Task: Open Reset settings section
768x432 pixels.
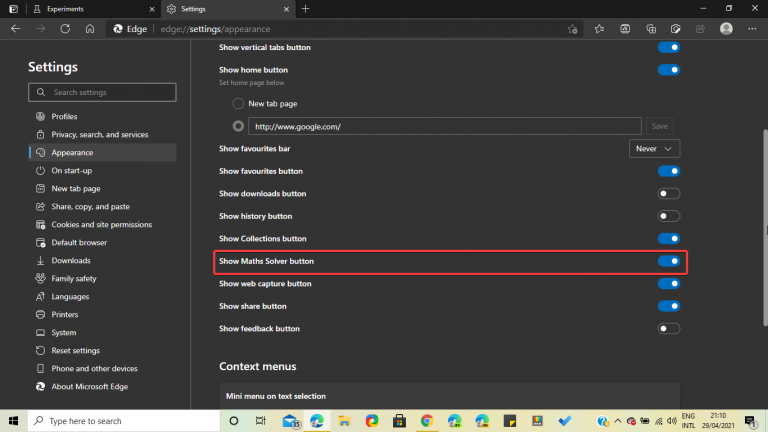Action: (103, 351)
